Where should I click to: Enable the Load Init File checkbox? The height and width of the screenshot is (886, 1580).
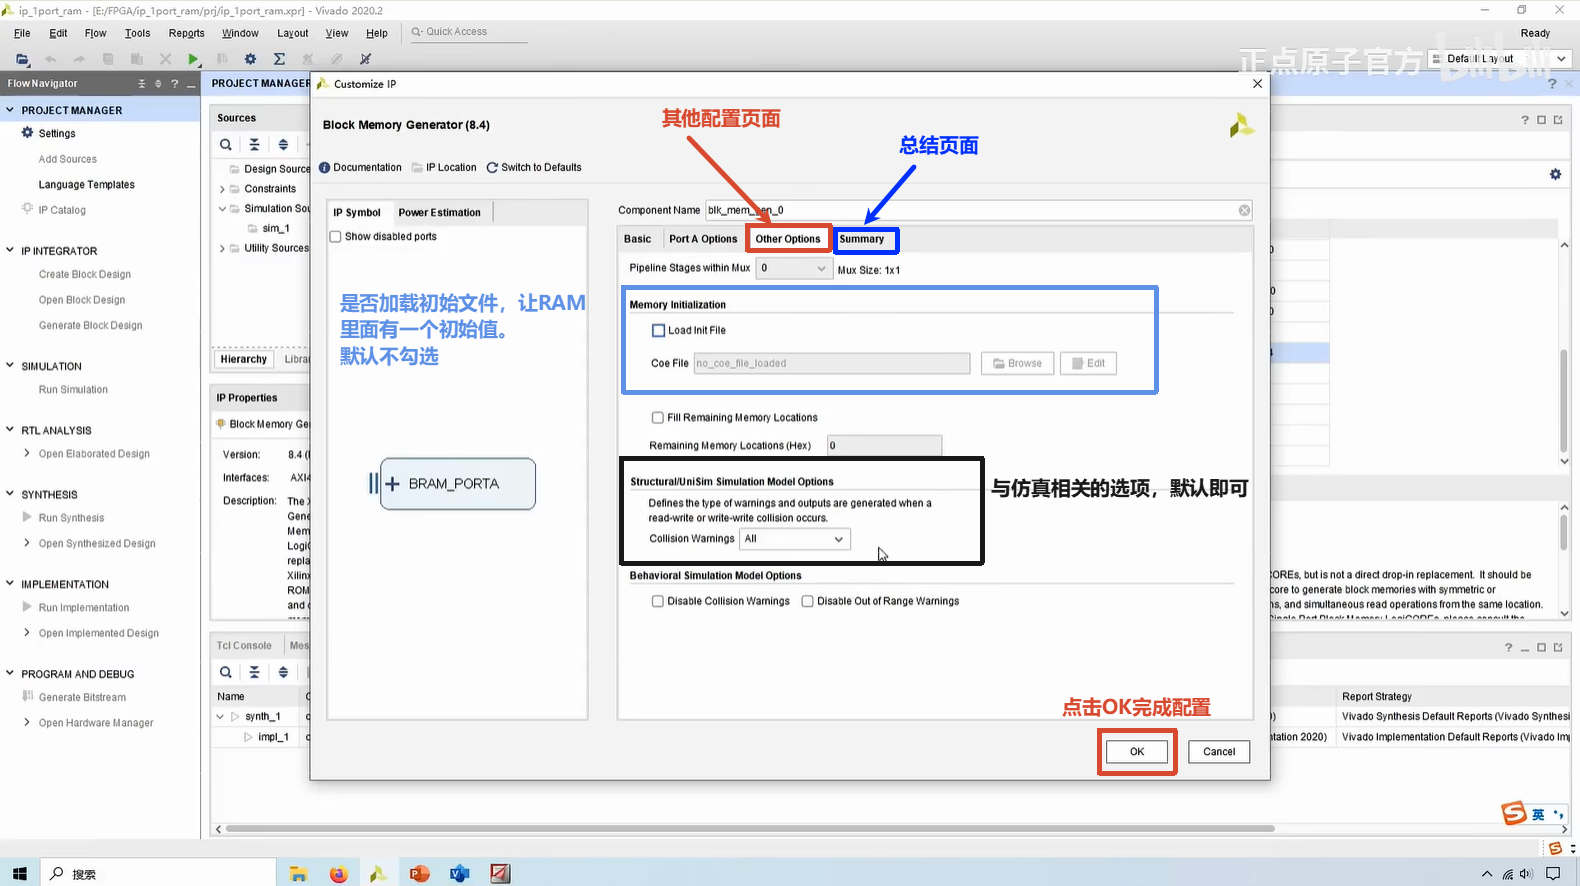click(x=658, y=330)
